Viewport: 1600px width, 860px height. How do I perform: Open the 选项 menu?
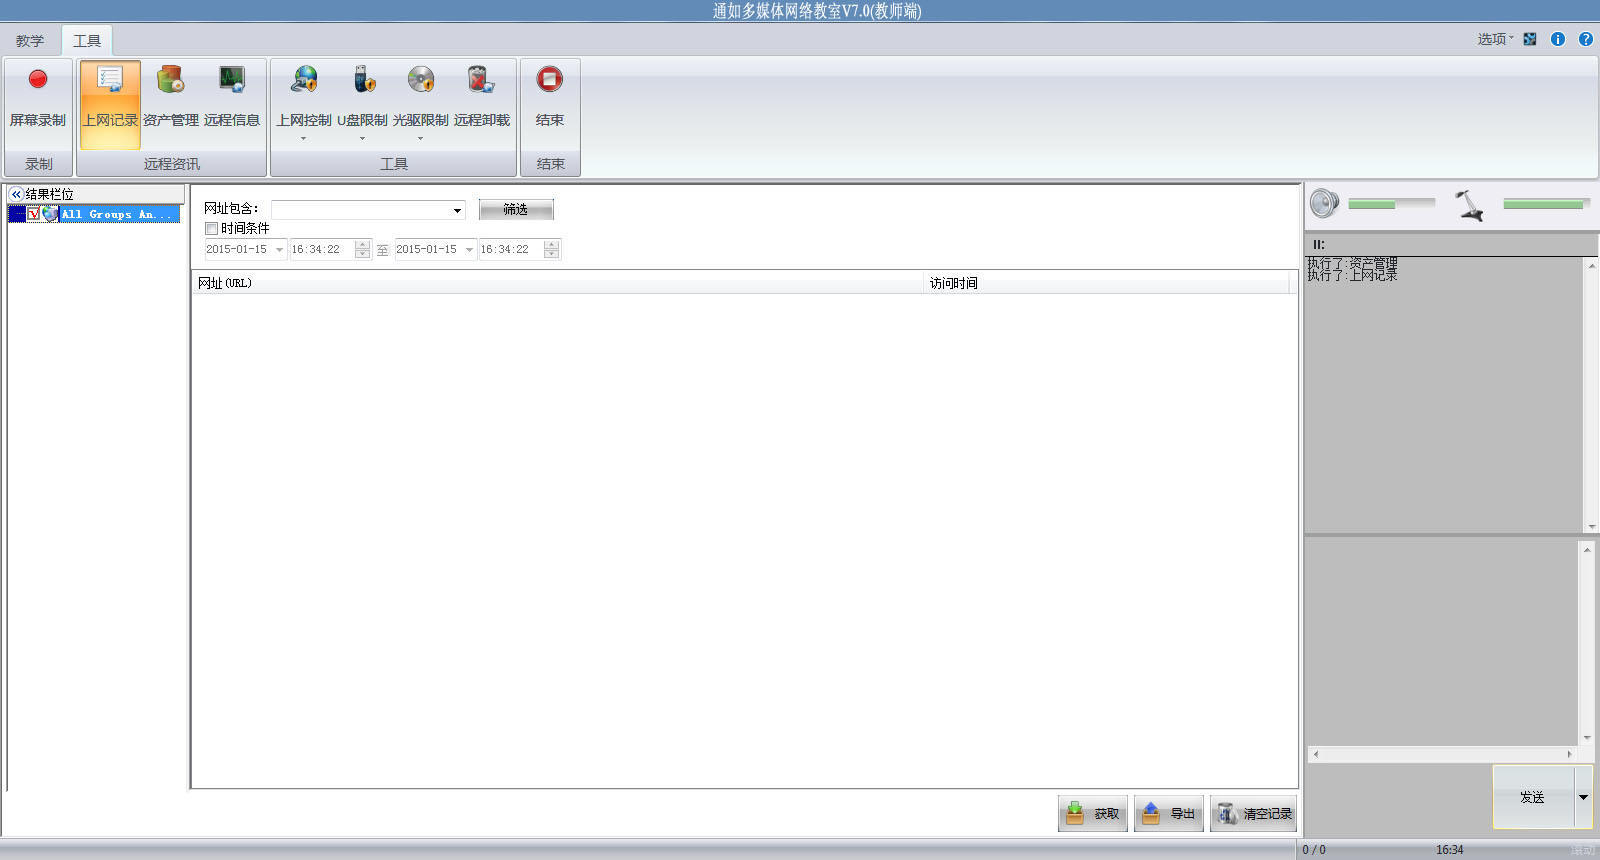pyautogui.click(x=1494, y=39)
